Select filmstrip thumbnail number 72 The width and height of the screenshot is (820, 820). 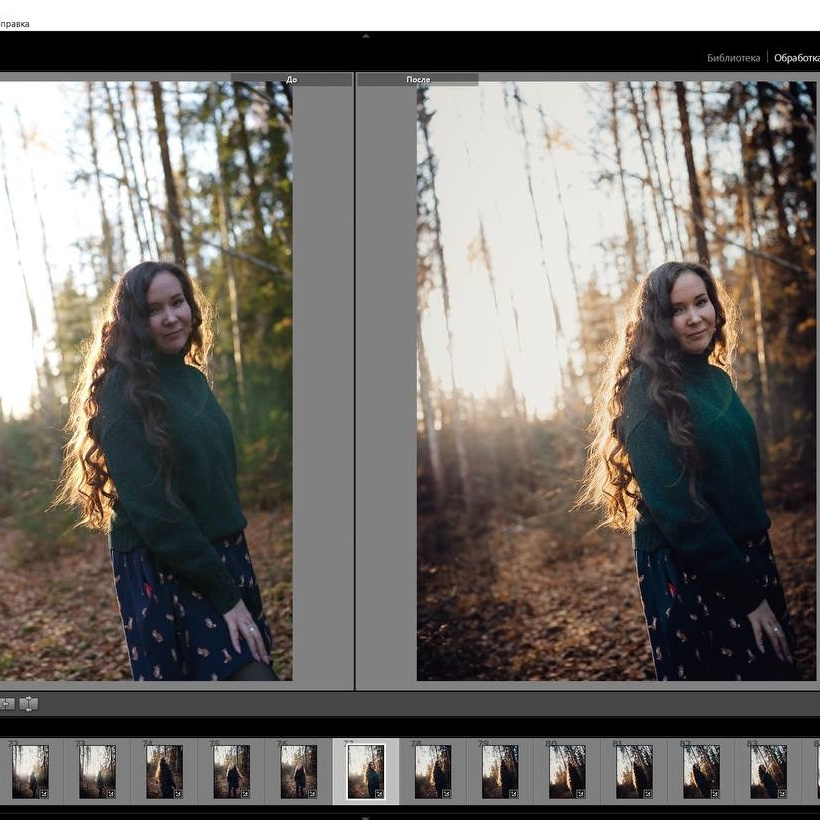[30, 771]
